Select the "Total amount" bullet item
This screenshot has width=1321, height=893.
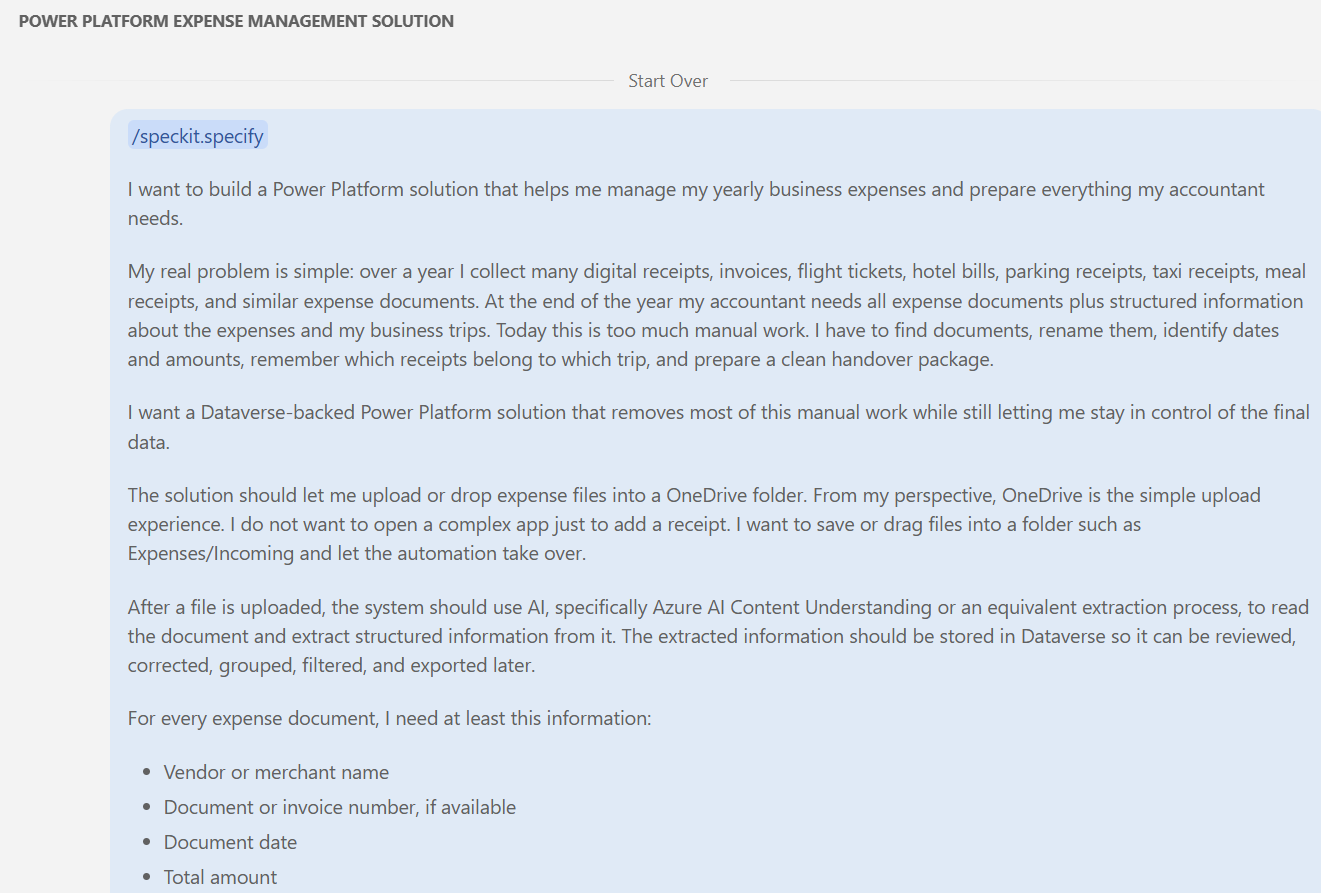(220, 877)
